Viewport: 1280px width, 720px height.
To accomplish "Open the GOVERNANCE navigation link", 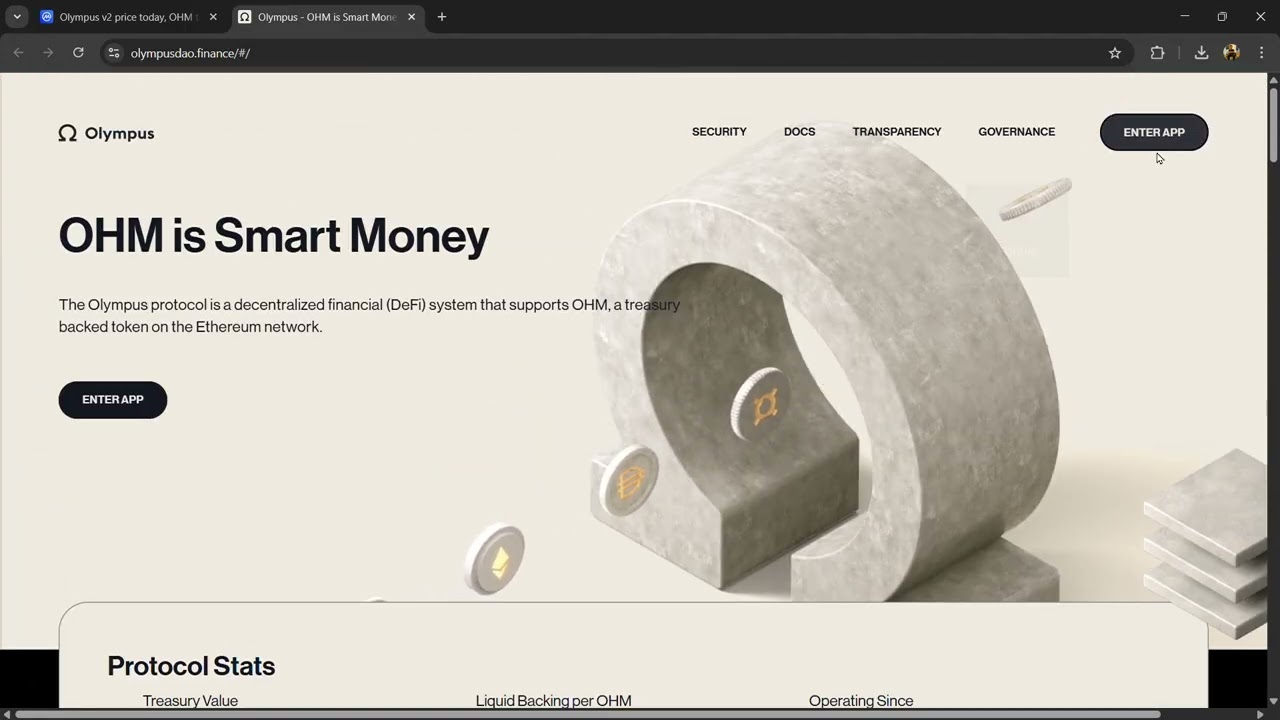I will pos(1016,132).
